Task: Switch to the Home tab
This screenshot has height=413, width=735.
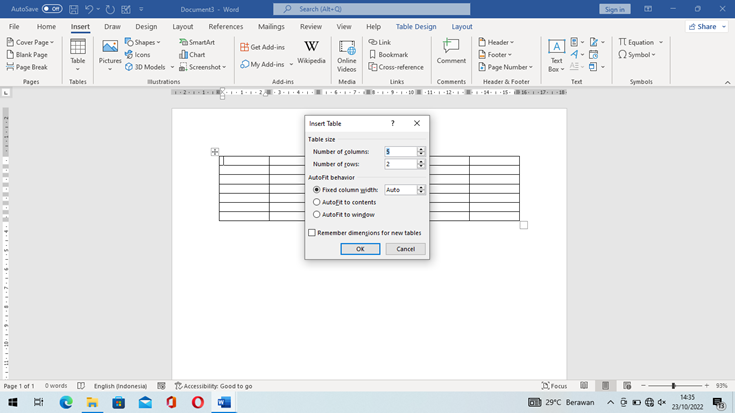Action: (46, 27)
